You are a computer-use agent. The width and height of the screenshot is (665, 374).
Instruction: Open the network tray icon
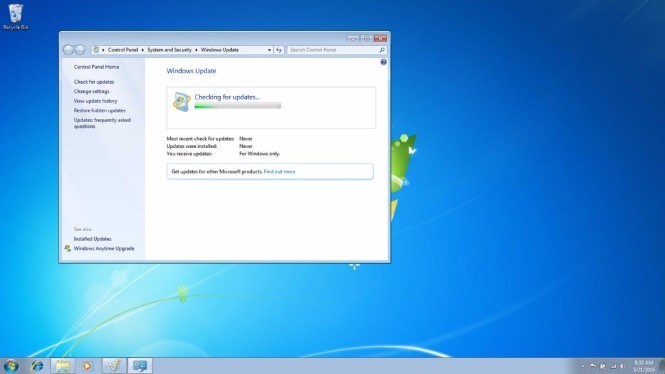[x=613, y=366]
